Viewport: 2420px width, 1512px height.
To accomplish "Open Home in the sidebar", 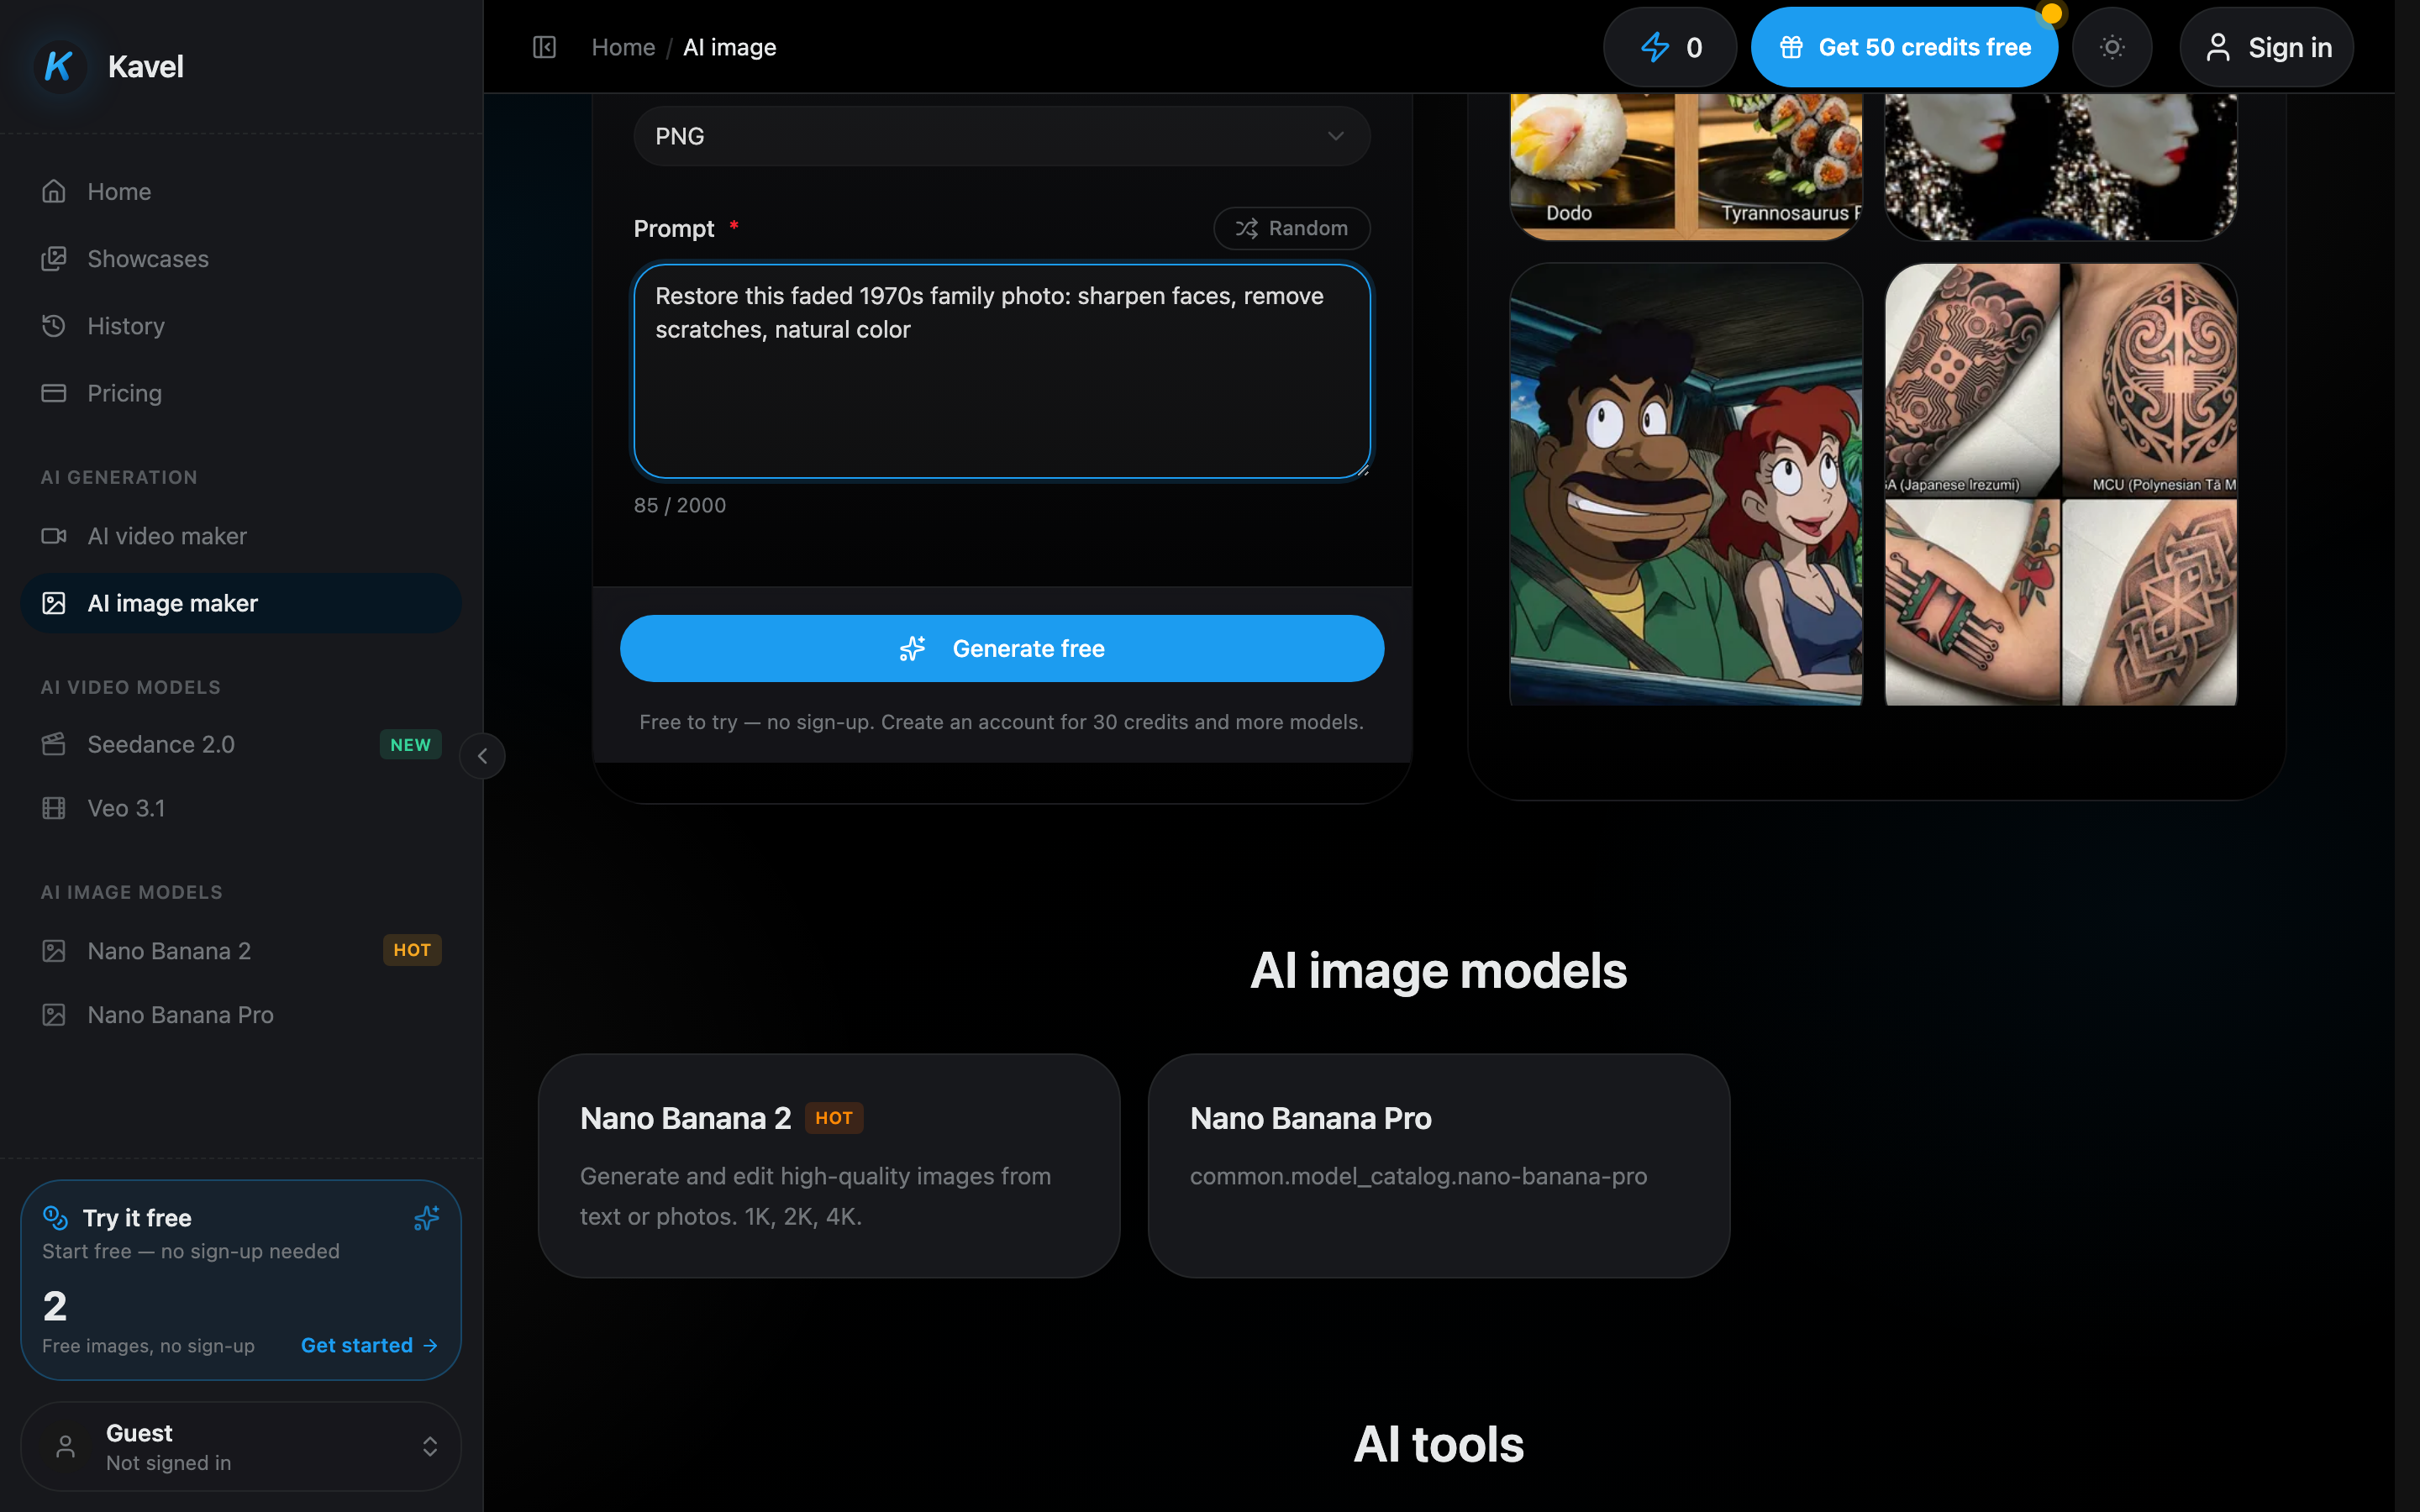I will (x=241, y=191).
